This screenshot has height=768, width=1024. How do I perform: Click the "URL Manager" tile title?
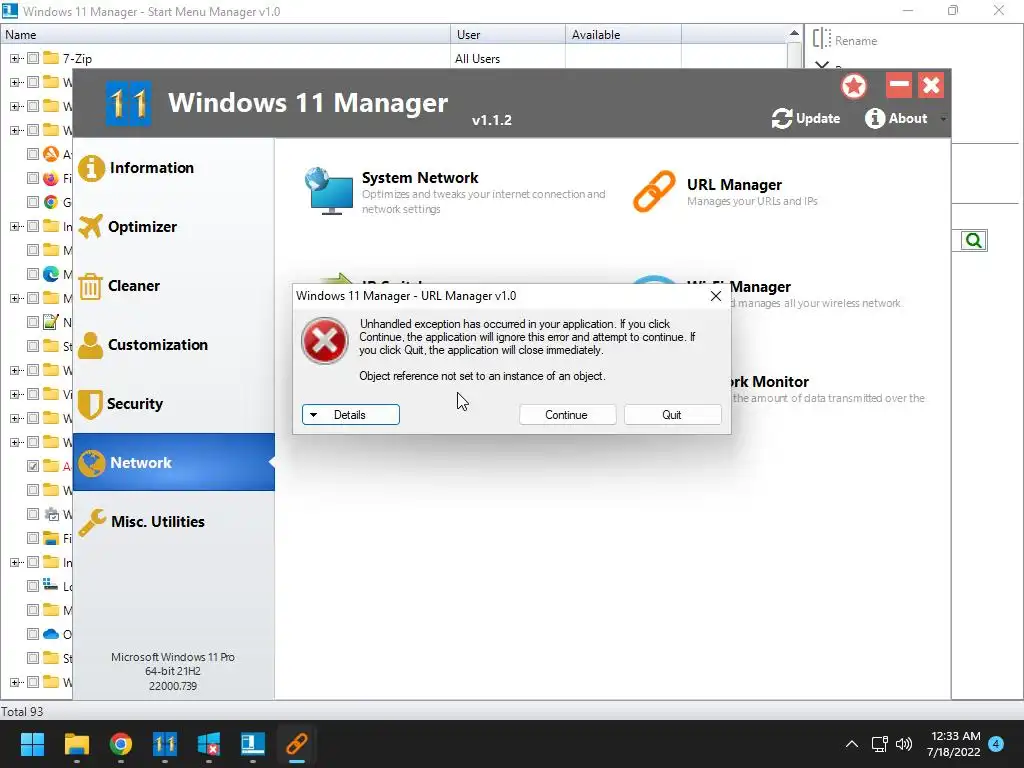pyautogui.click(x=734, y=185)
